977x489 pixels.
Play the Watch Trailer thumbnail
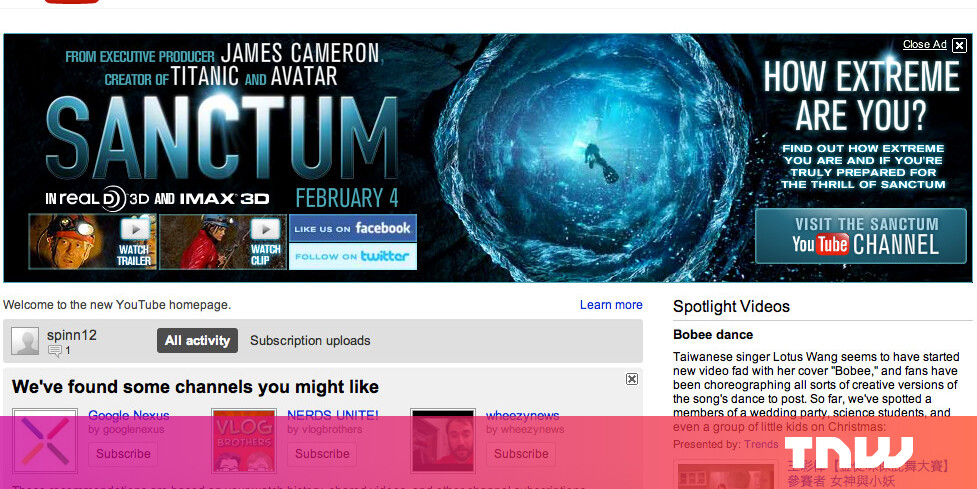coord(93,242)
